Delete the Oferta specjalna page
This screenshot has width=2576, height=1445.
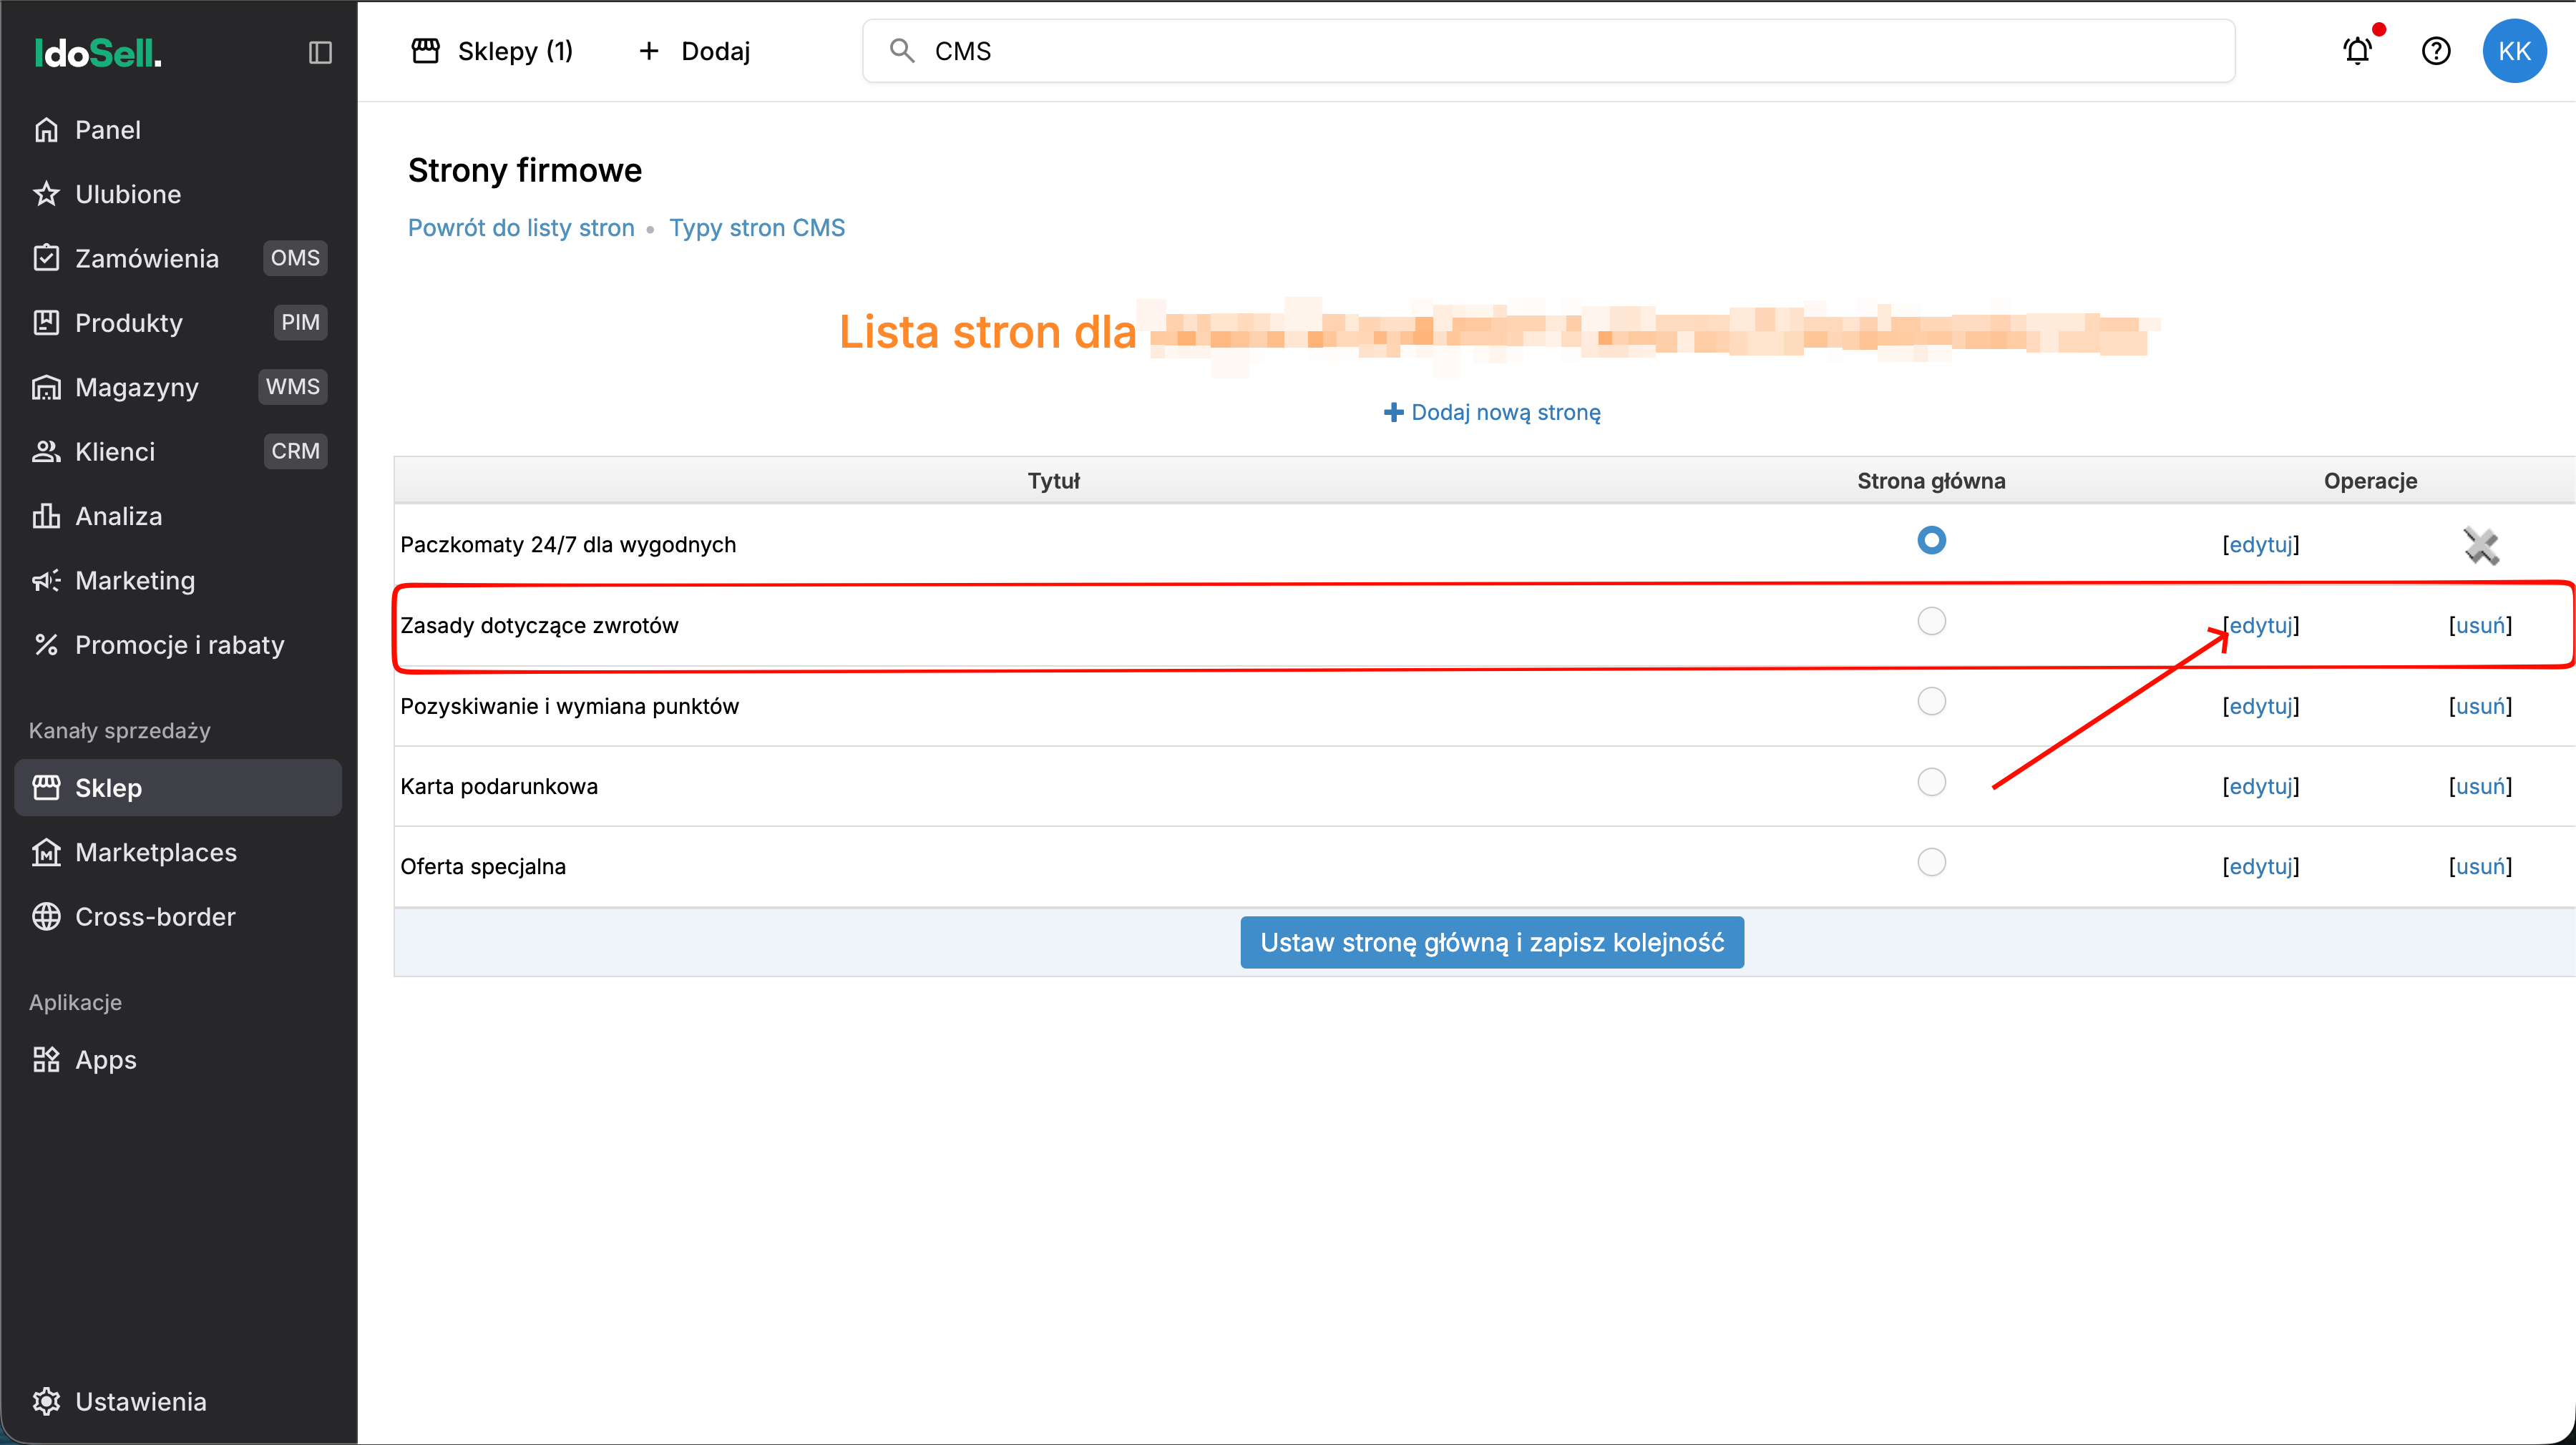tap(2480, 866)
